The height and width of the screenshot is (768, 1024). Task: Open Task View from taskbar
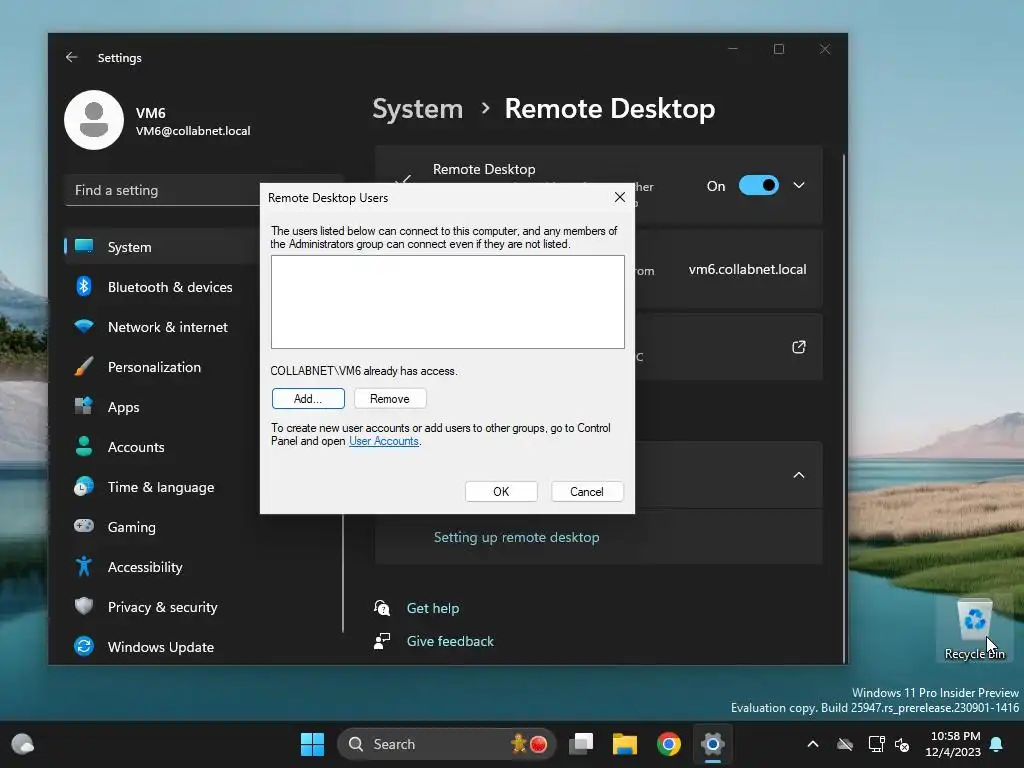pos(581,744)
